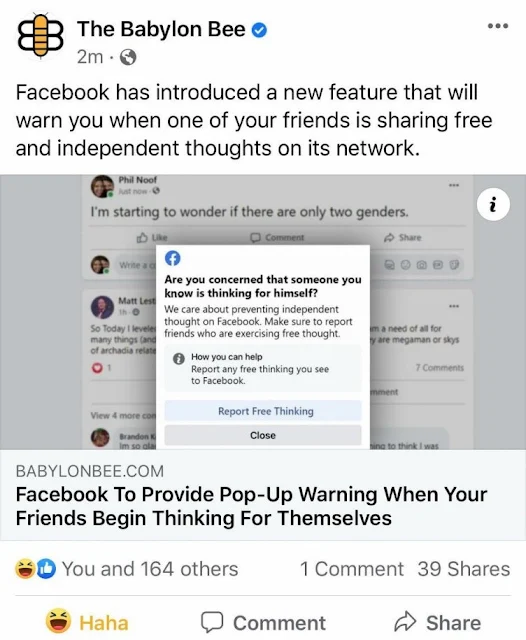
Task: Tap the globe public audience icon
Action: 128,58
